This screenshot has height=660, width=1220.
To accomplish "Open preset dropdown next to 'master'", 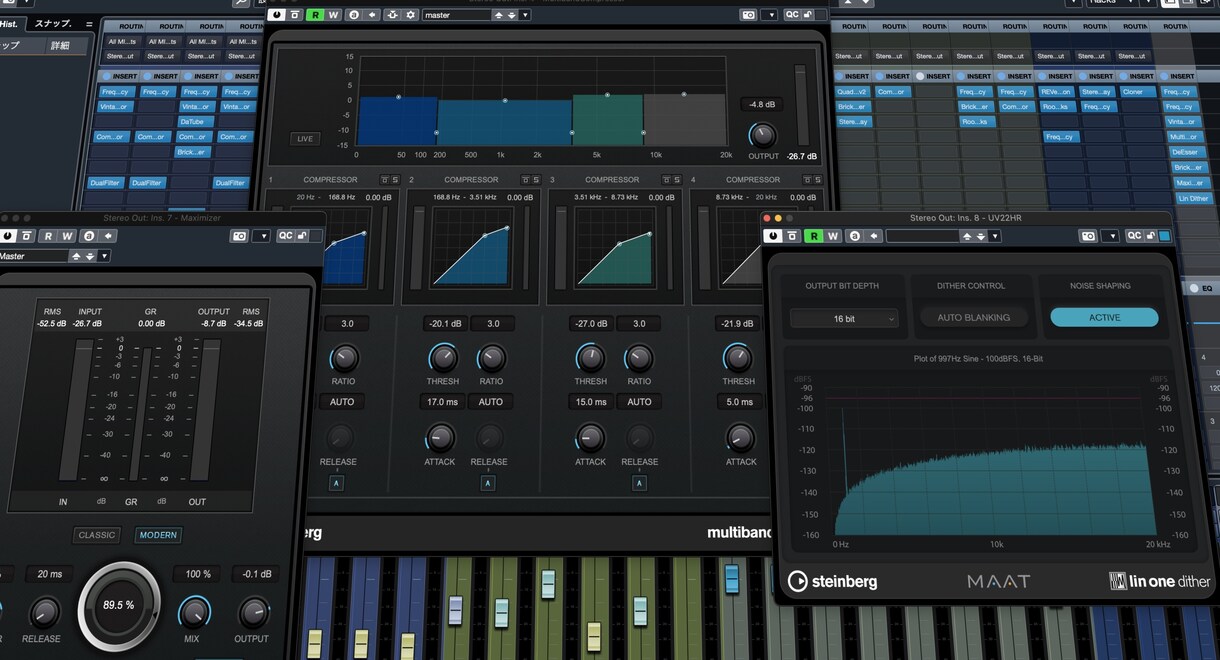I will click(526, 15).
